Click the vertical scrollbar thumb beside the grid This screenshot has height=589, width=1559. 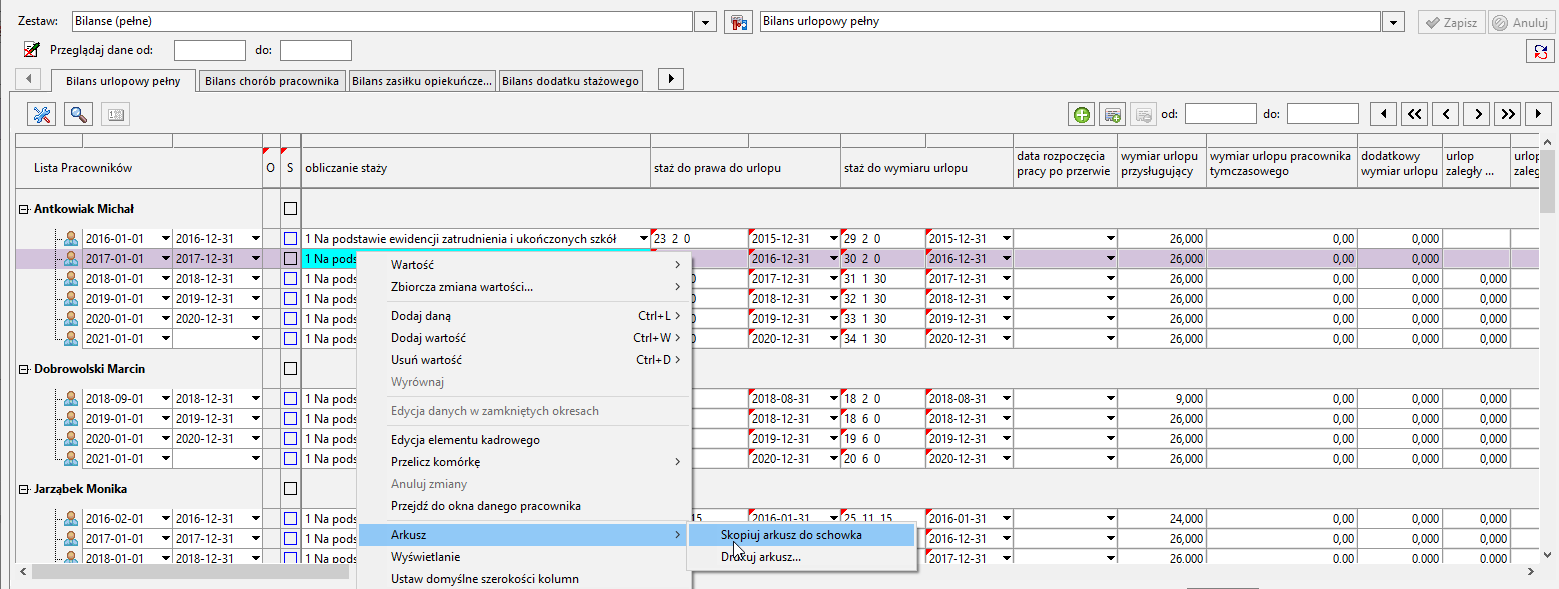[x=1549, y=182]
